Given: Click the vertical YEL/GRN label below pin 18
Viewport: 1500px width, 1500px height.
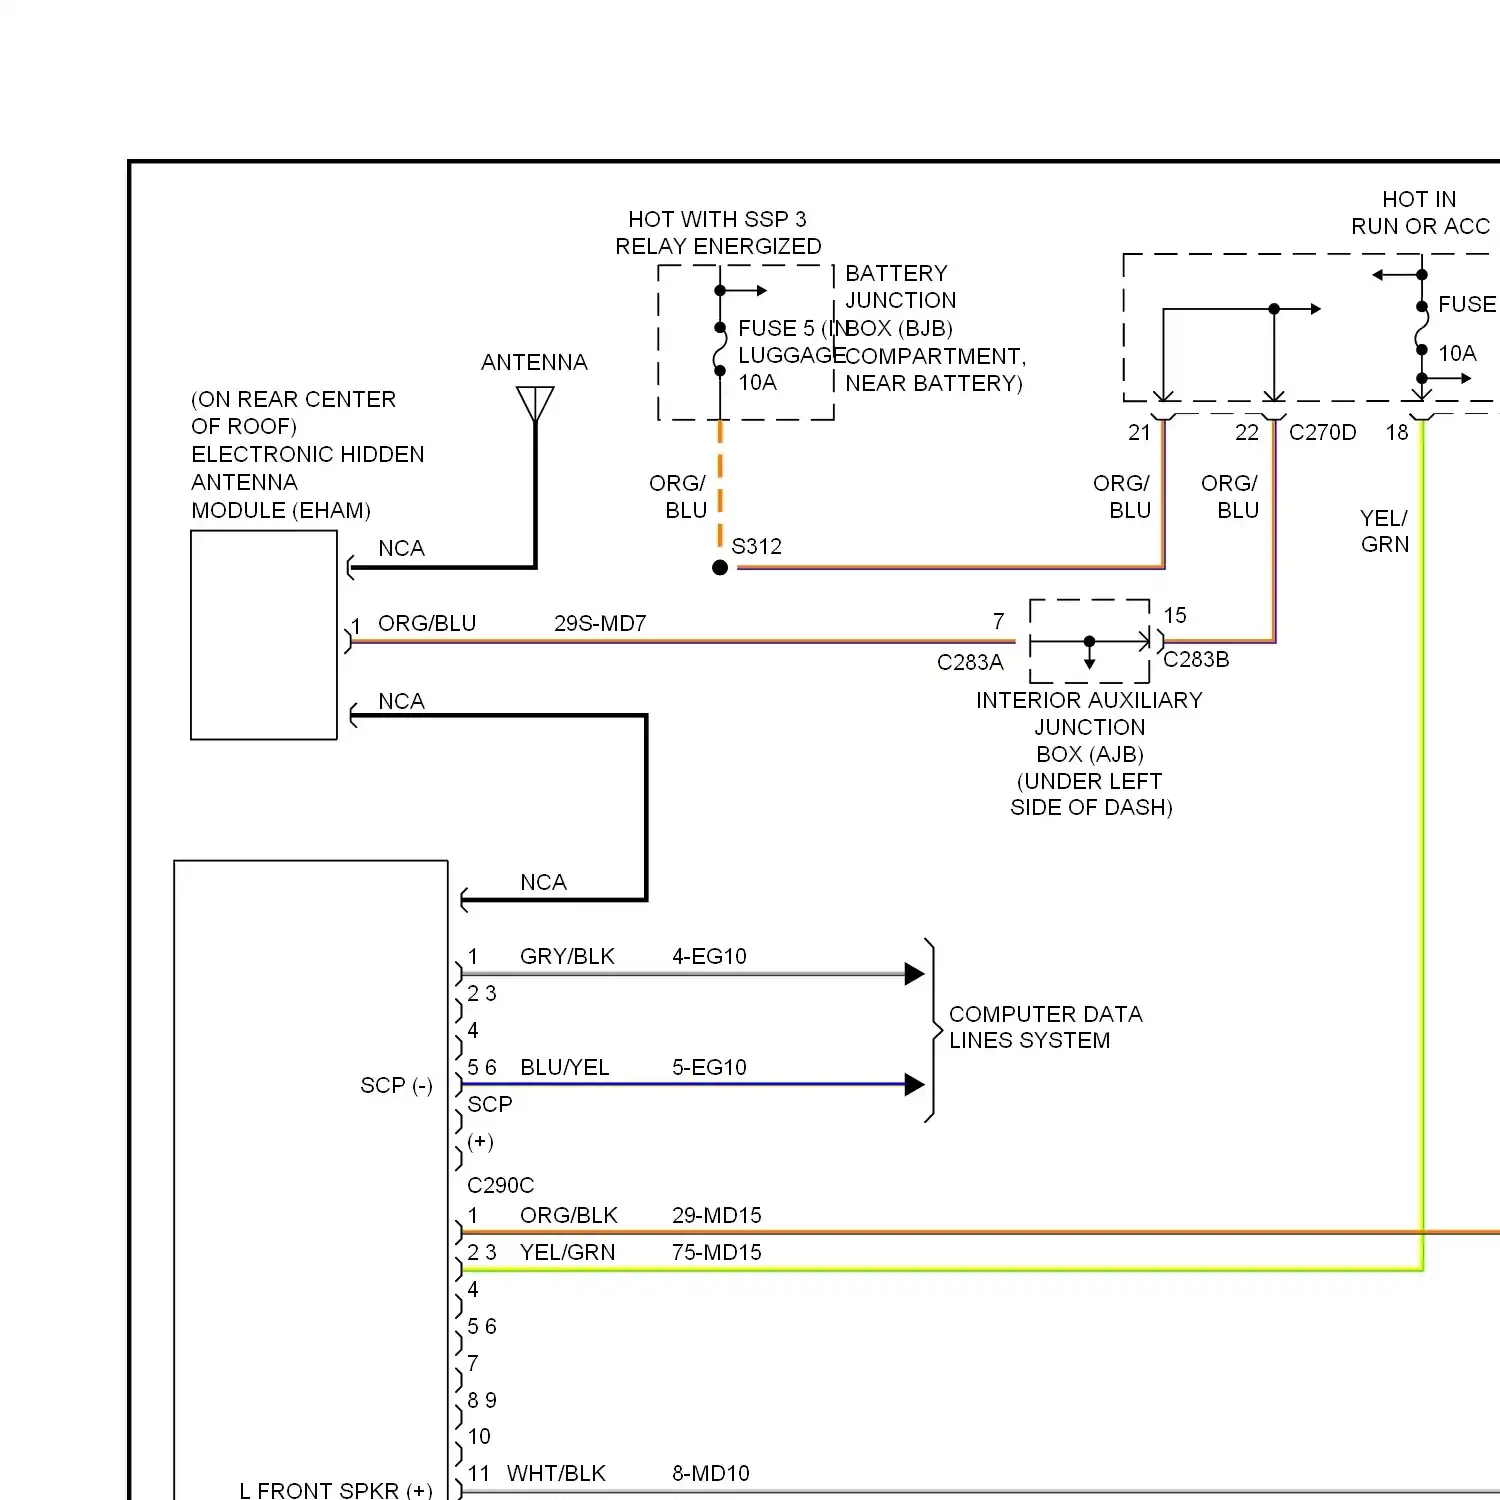Looking at the screenshot, I should (x=1385, y=531).
